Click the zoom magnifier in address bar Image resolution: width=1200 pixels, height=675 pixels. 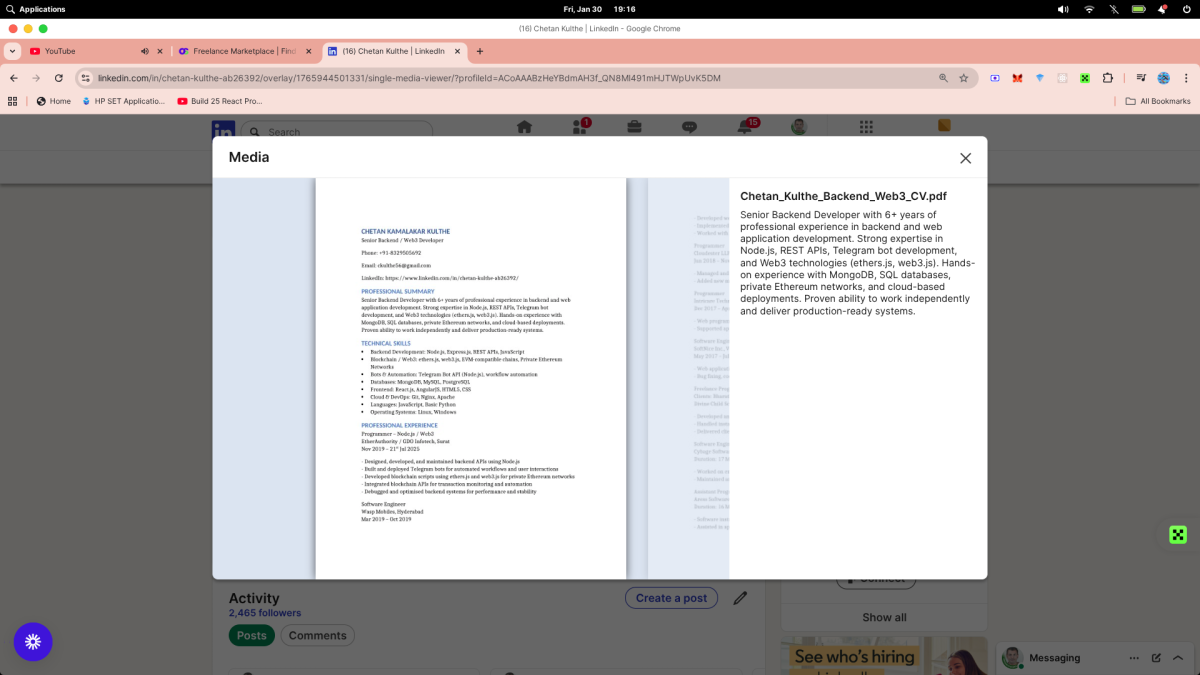pos(943,78)
